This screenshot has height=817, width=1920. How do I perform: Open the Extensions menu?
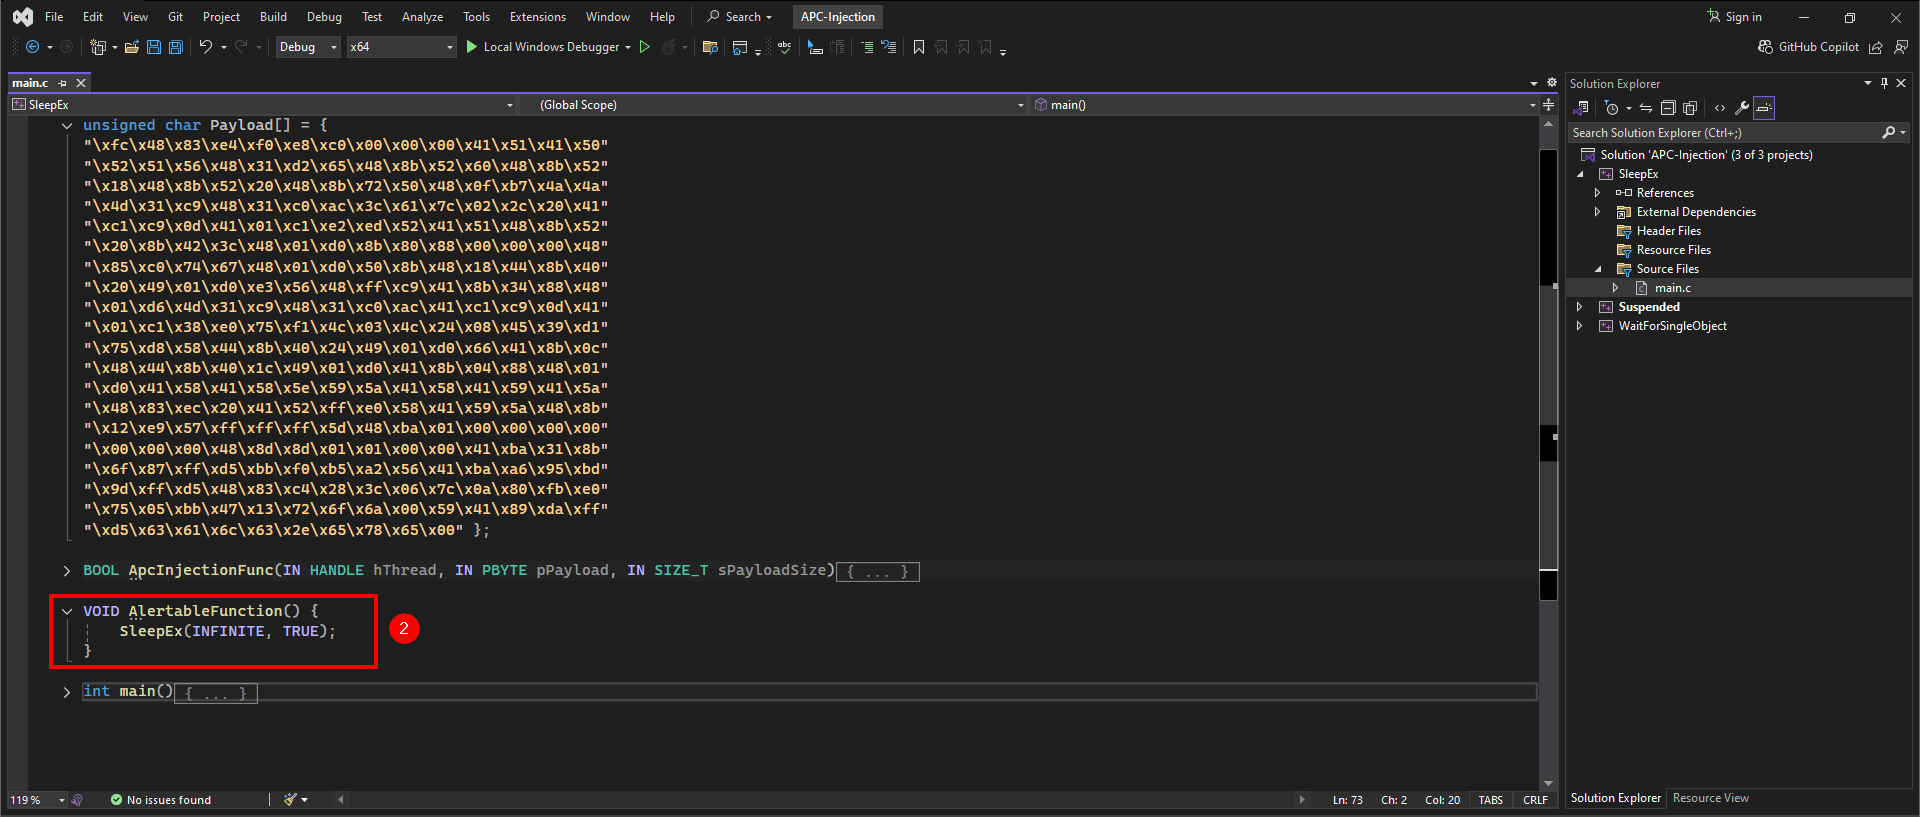[538, 17]
